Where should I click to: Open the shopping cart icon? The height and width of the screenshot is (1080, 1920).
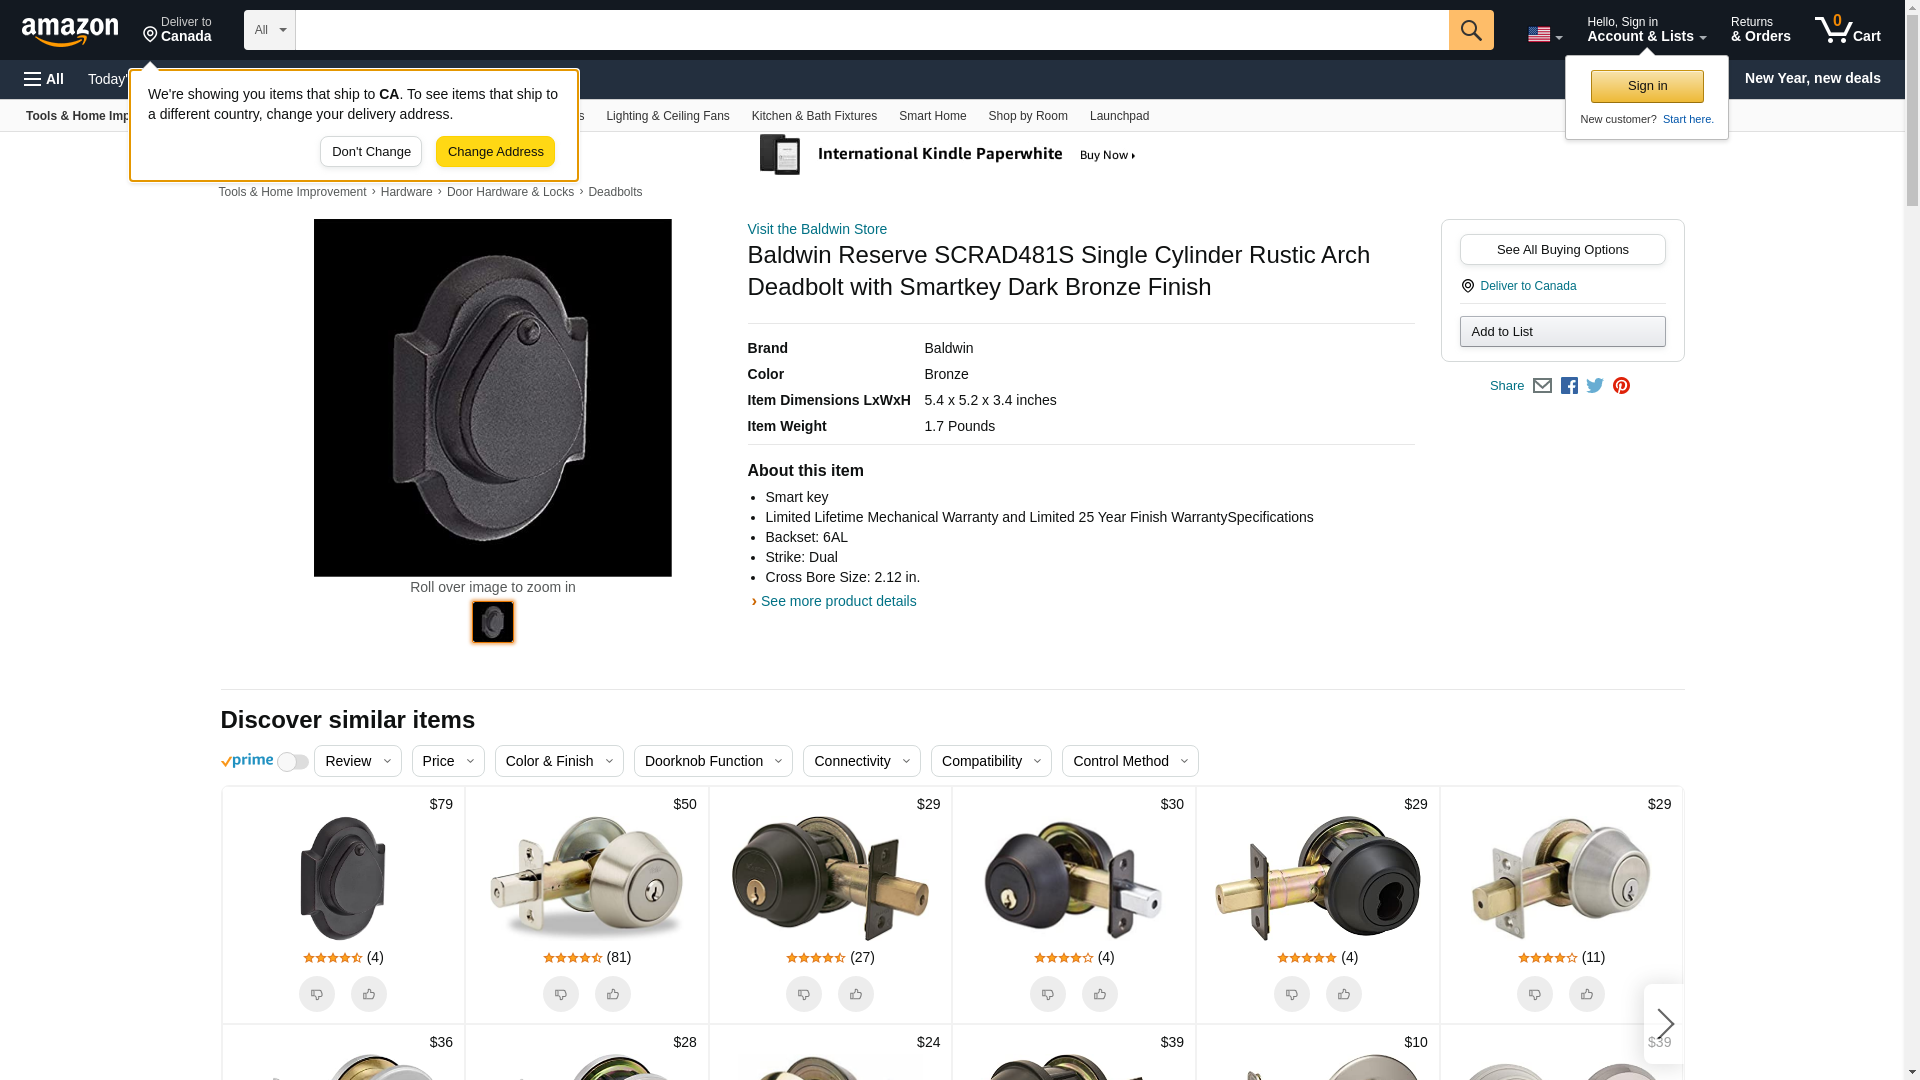(x=1847, y=30)
